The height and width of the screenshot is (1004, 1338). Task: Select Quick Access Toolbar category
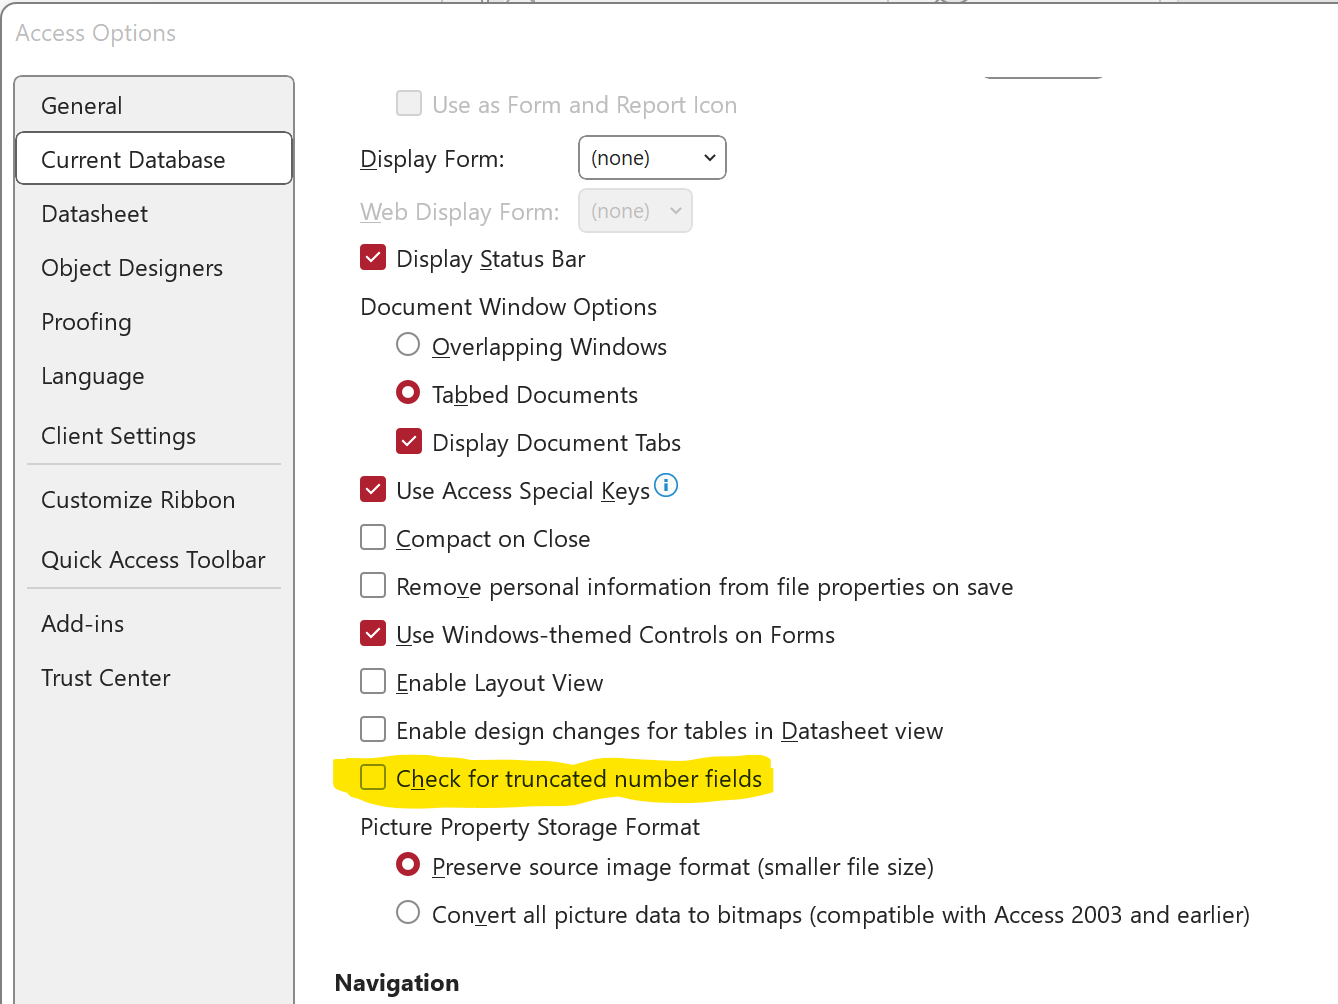[x=153, y=560]
